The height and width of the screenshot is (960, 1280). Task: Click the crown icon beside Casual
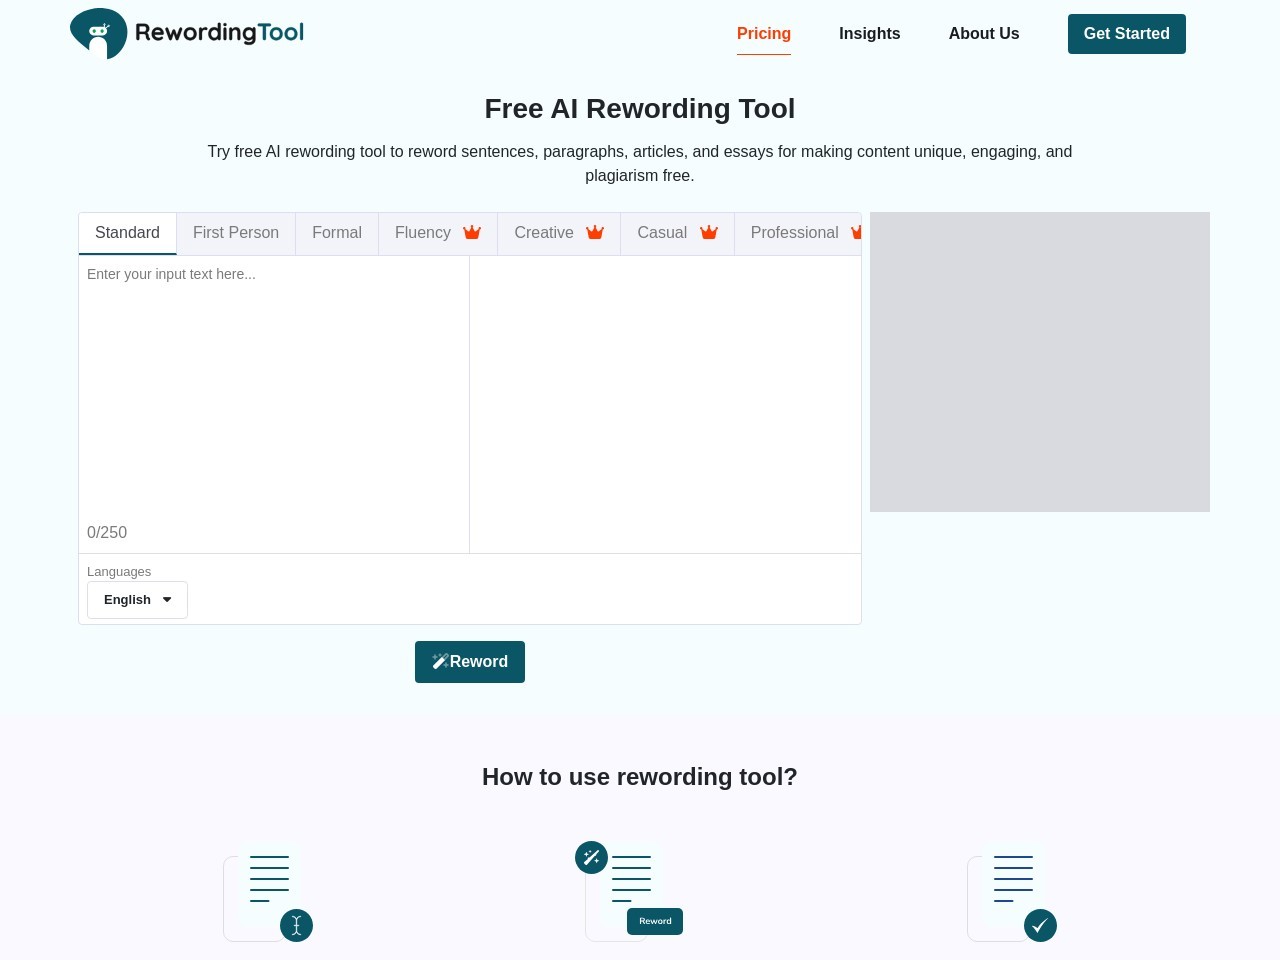coord(709,232)
